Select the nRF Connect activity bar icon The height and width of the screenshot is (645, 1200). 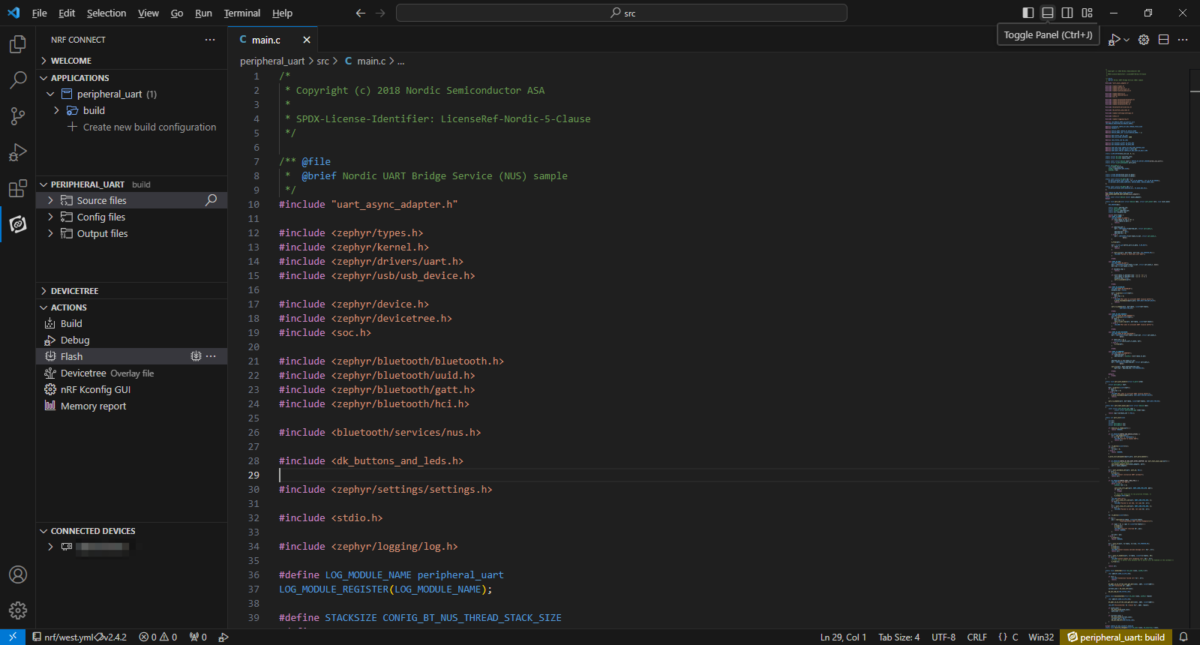17,224
